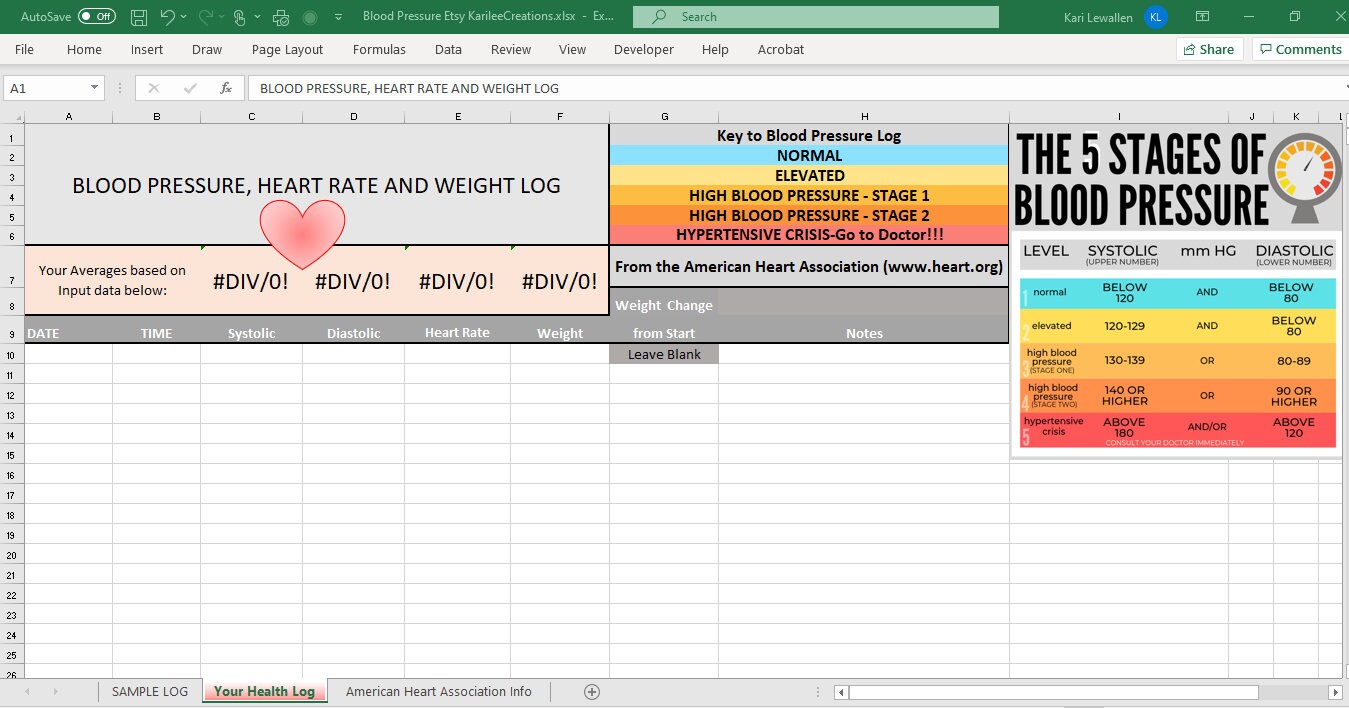
Task: Switch Touch/Mouse mode from the toolbar
Action: (x=240, y=16)
